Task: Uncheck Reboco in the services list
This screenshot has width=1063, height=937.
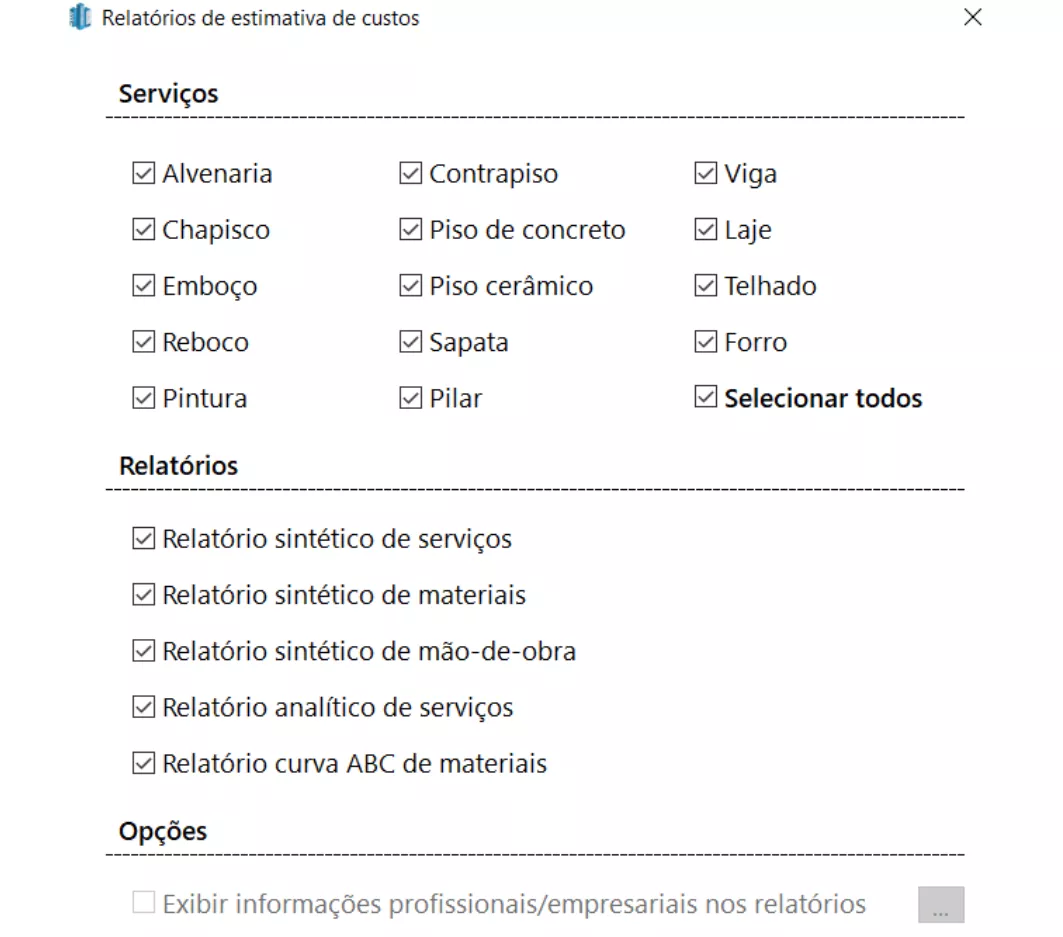Action: point(143,342)
